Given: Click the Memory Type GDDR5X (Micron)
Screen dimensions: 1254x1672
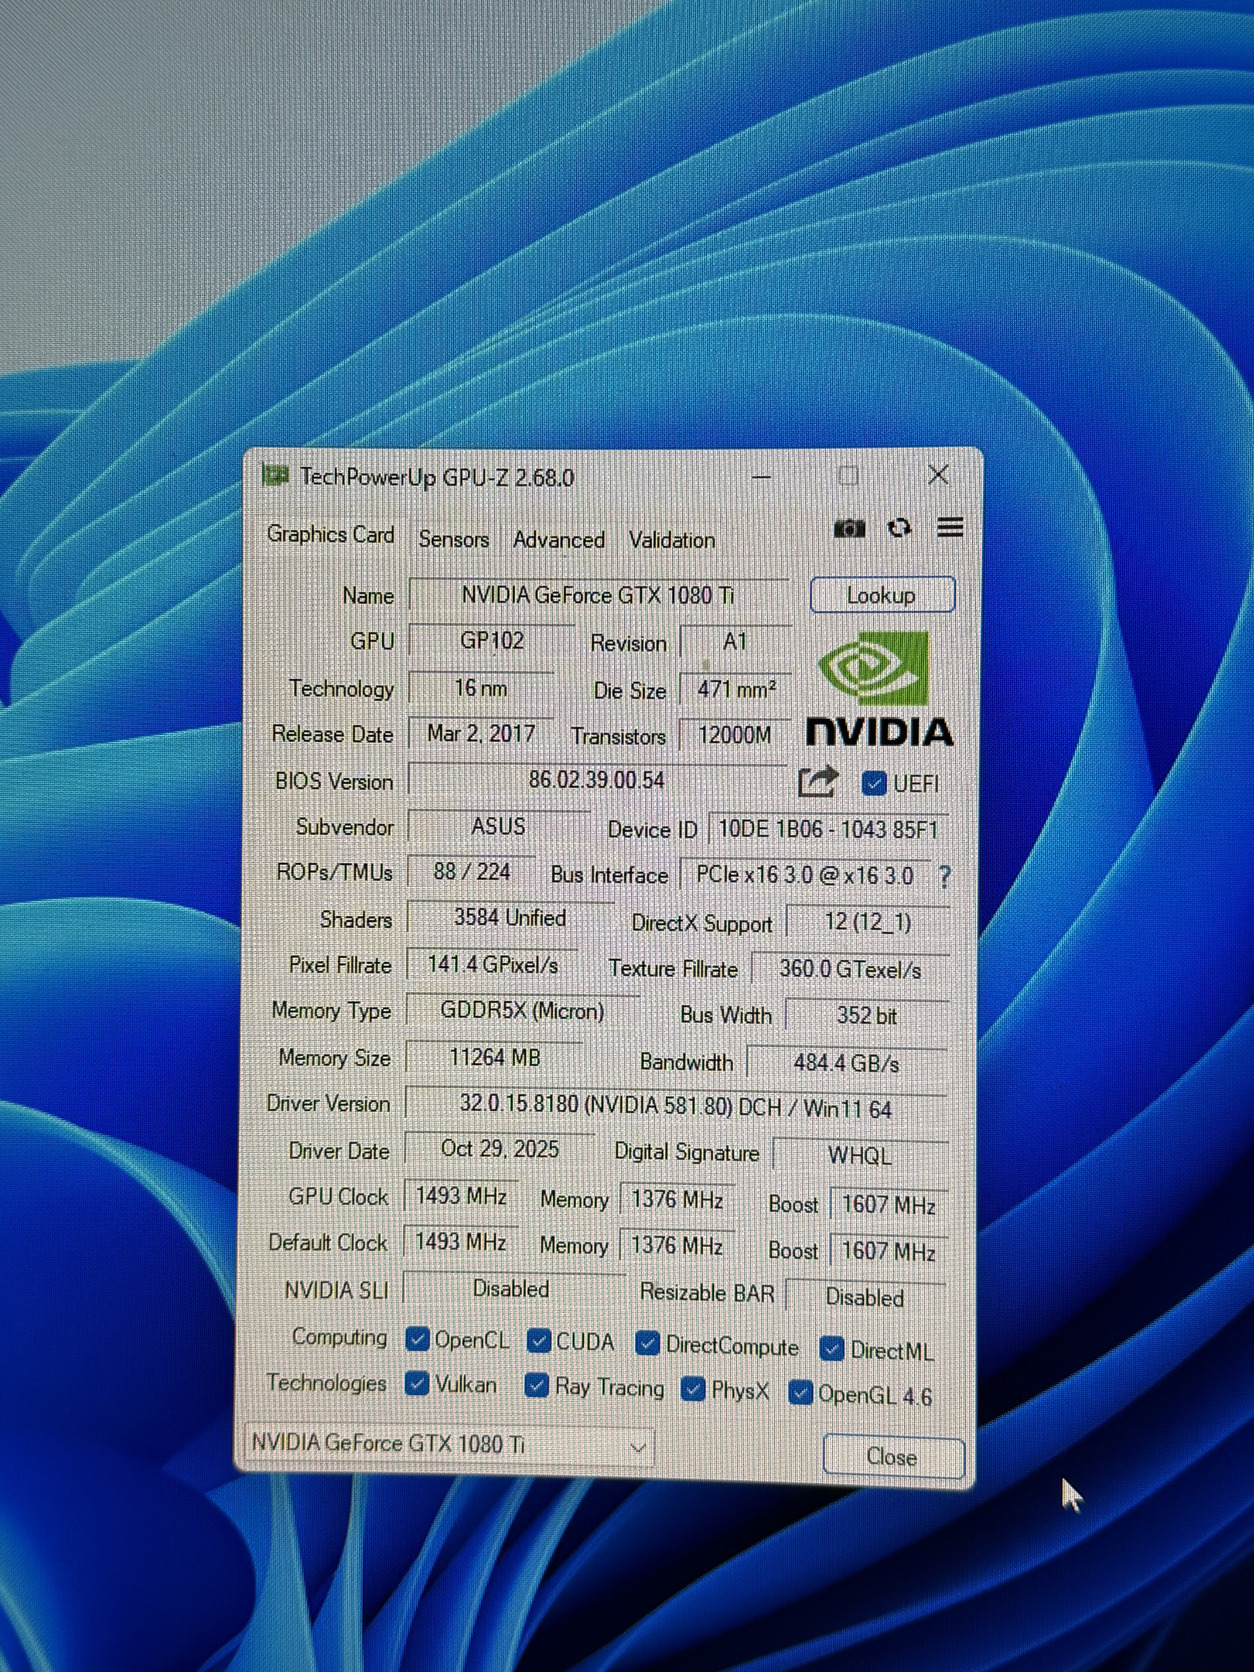Looking at the screenshot, I should click(522, 1011).
